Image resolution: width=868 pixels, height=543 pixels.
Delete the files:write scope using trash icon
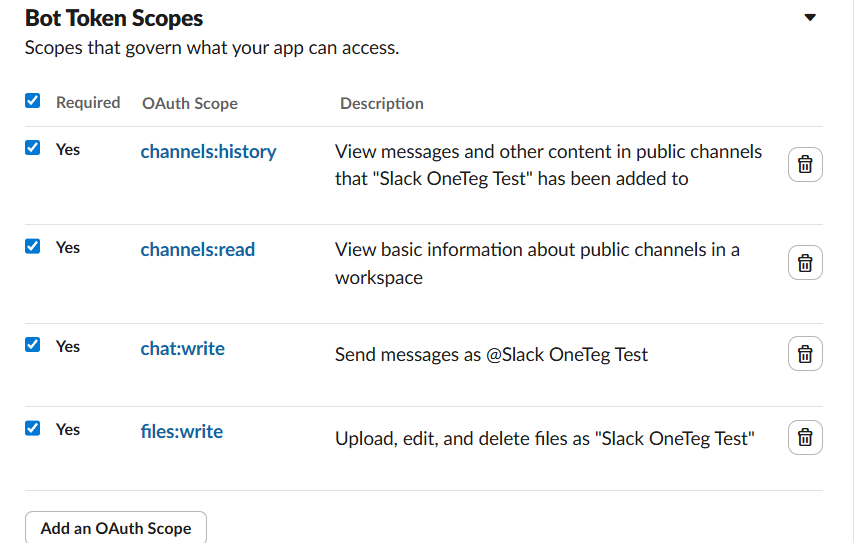(x=805, y=437)
